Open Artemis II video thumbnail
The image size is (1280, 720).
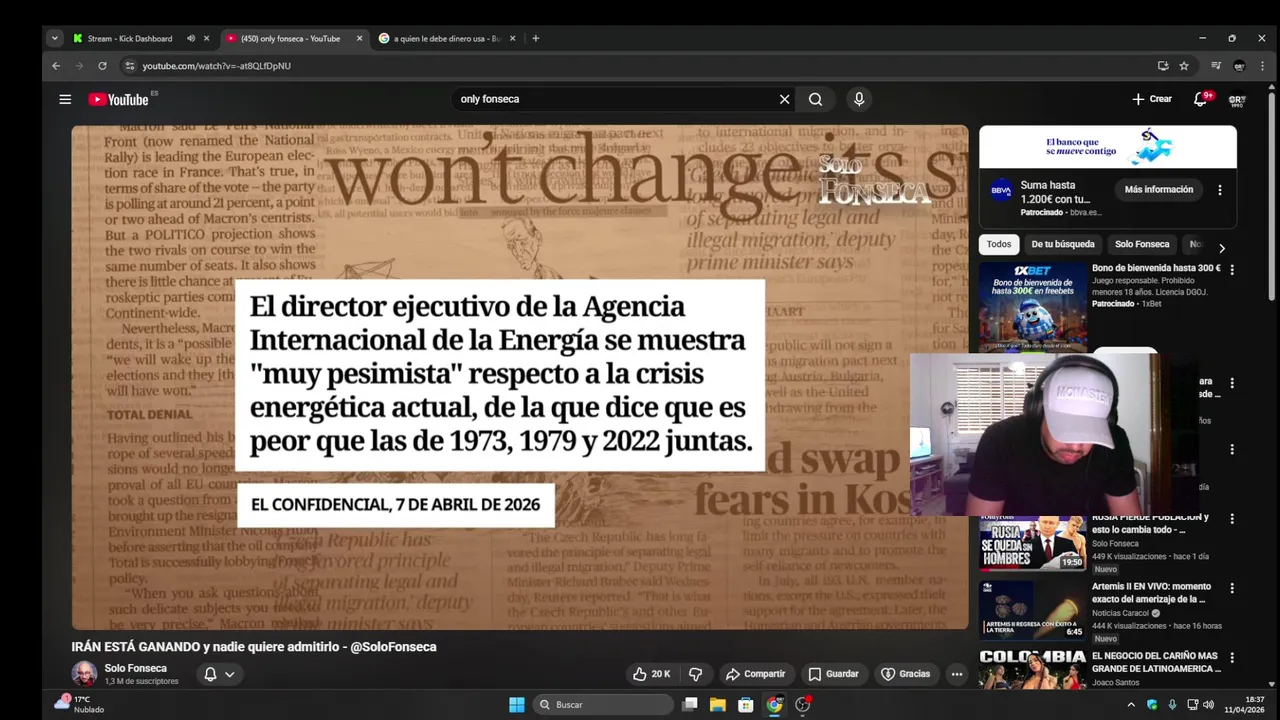1033,609
